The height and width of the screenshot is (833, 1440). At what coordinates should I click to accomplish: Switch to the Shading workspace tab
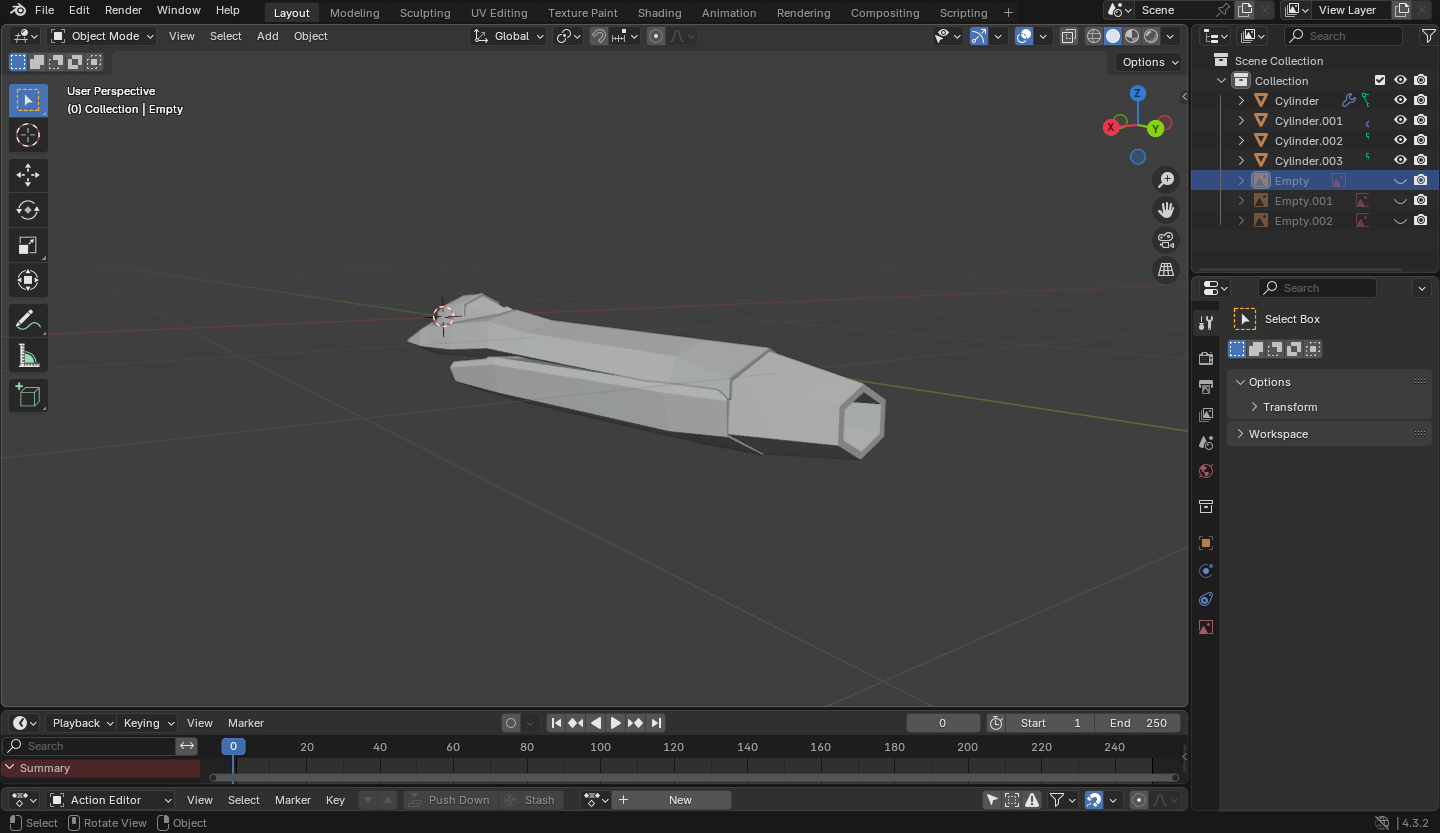pyautogui.click(x=659, y=13)
